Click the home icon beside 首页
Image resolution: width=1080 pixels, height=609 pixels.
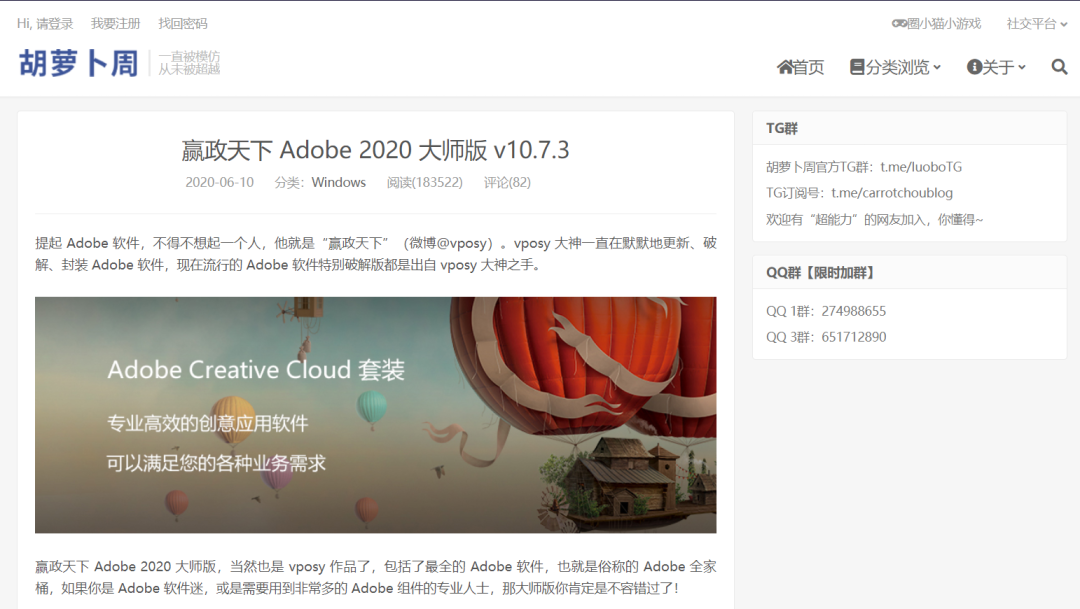tap(785, 67)
